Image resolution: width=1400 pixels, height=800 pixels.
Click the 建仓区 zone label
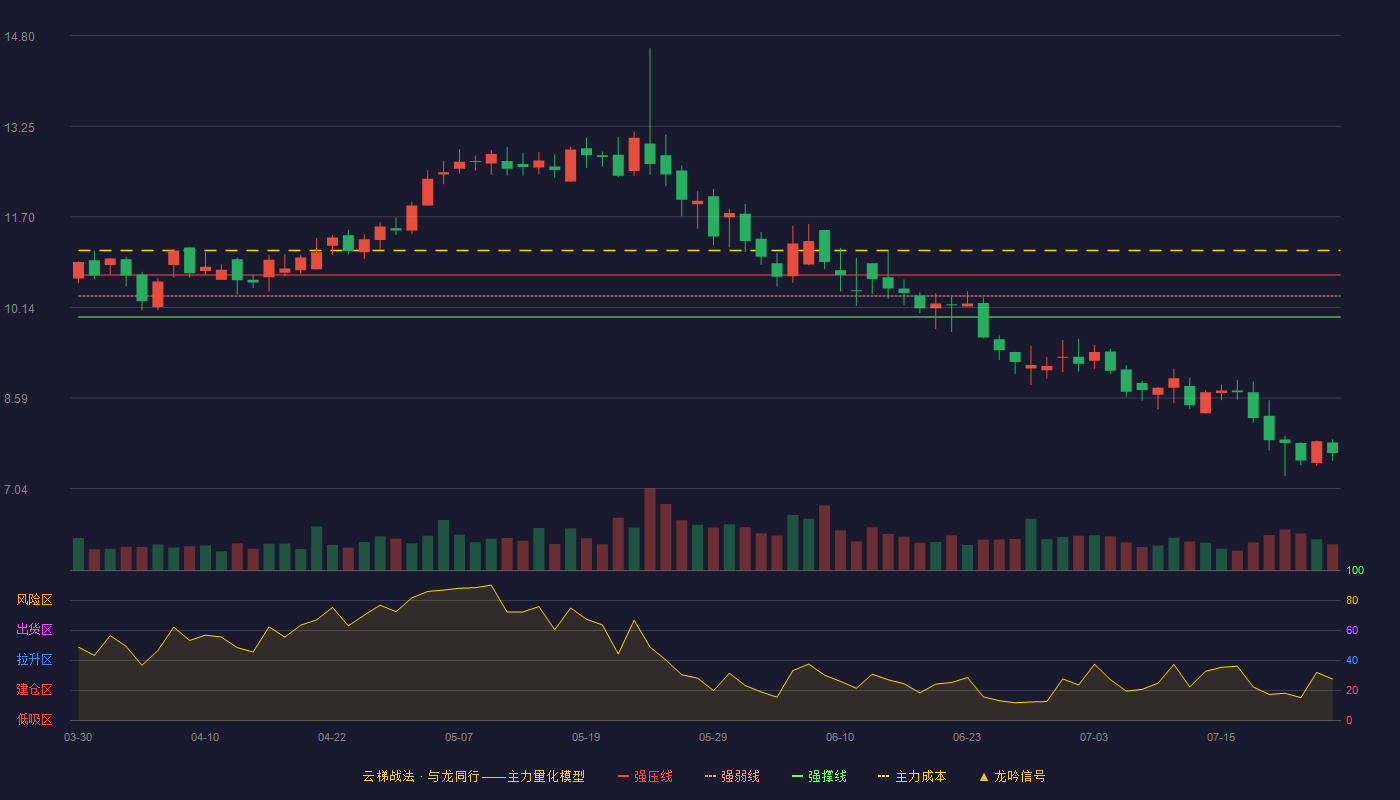[34, 690]
